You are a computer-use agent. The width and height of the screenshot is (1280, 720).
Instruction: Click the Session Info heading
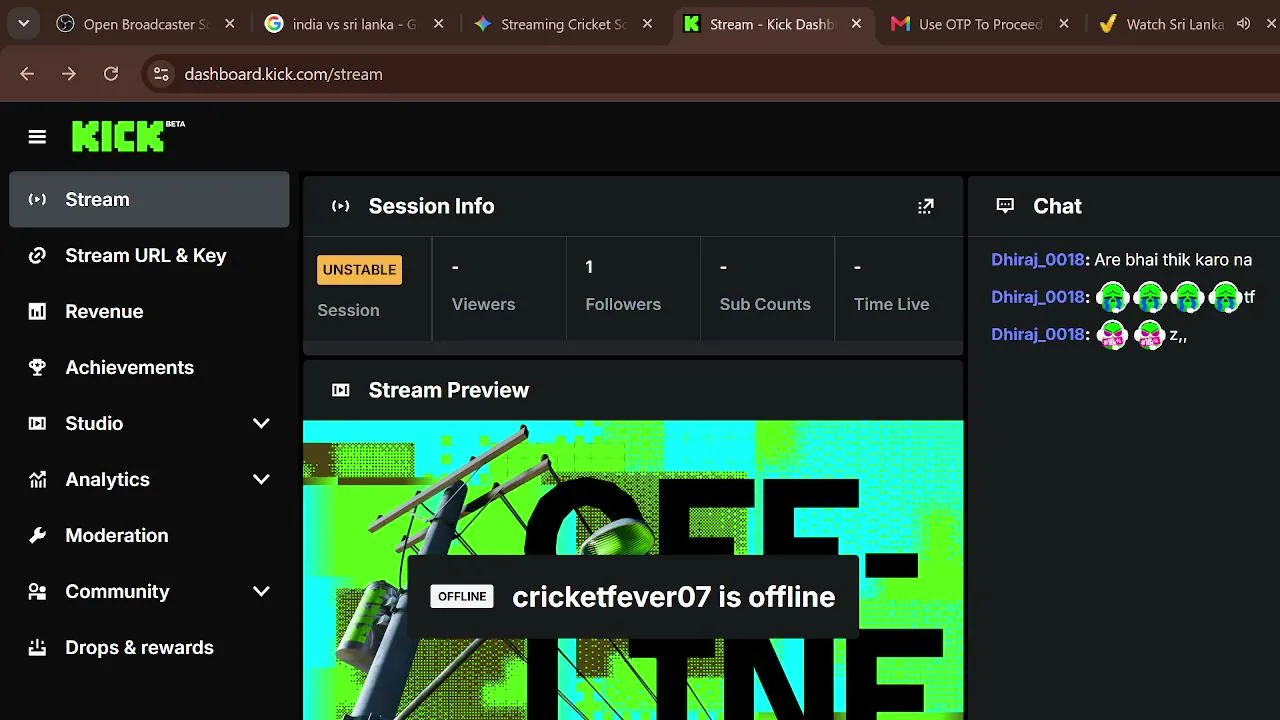coord(431,206)
